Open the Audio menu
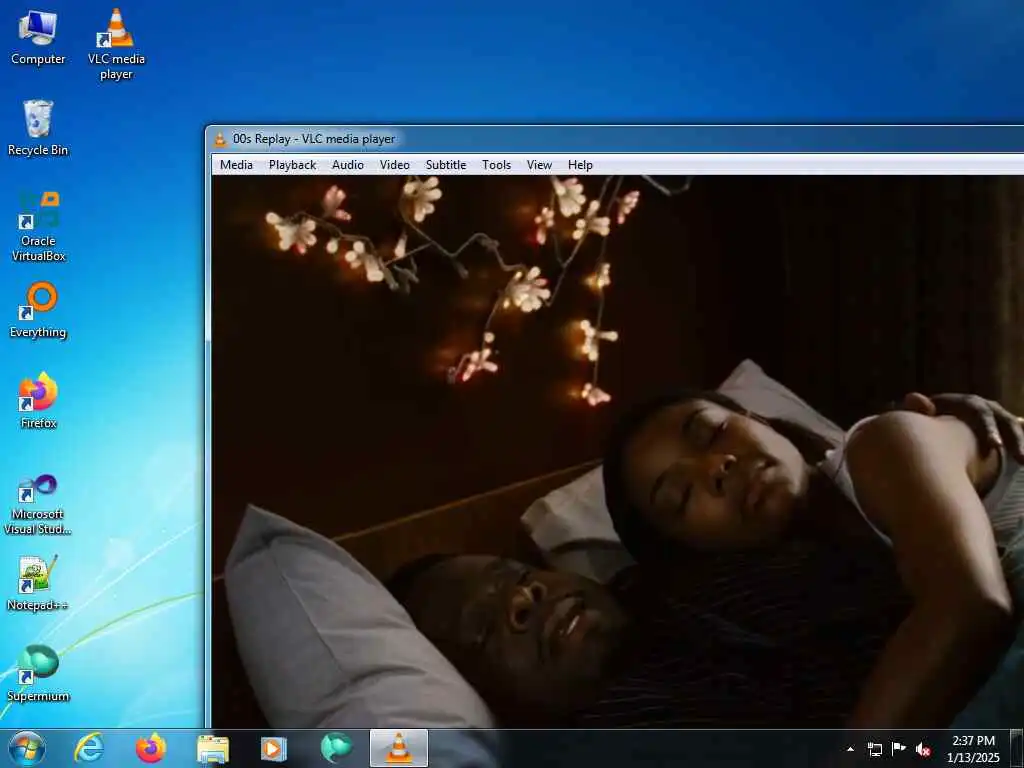1024x768 pixels. (347, 165)
